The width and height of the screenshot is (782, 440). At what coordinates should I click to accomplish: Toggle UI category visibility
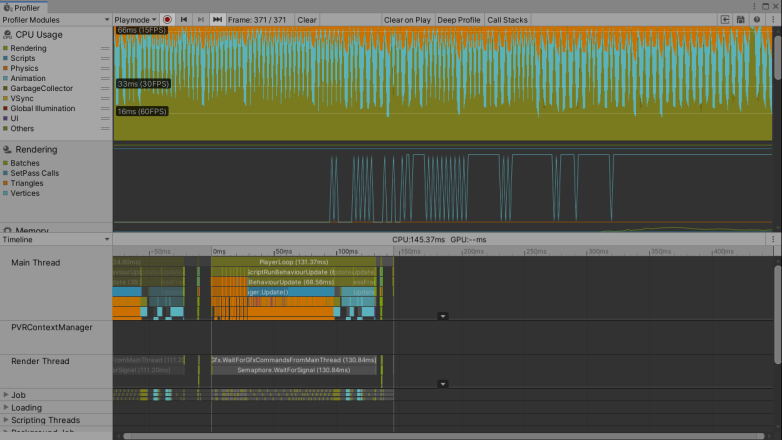tap(5, 118)
